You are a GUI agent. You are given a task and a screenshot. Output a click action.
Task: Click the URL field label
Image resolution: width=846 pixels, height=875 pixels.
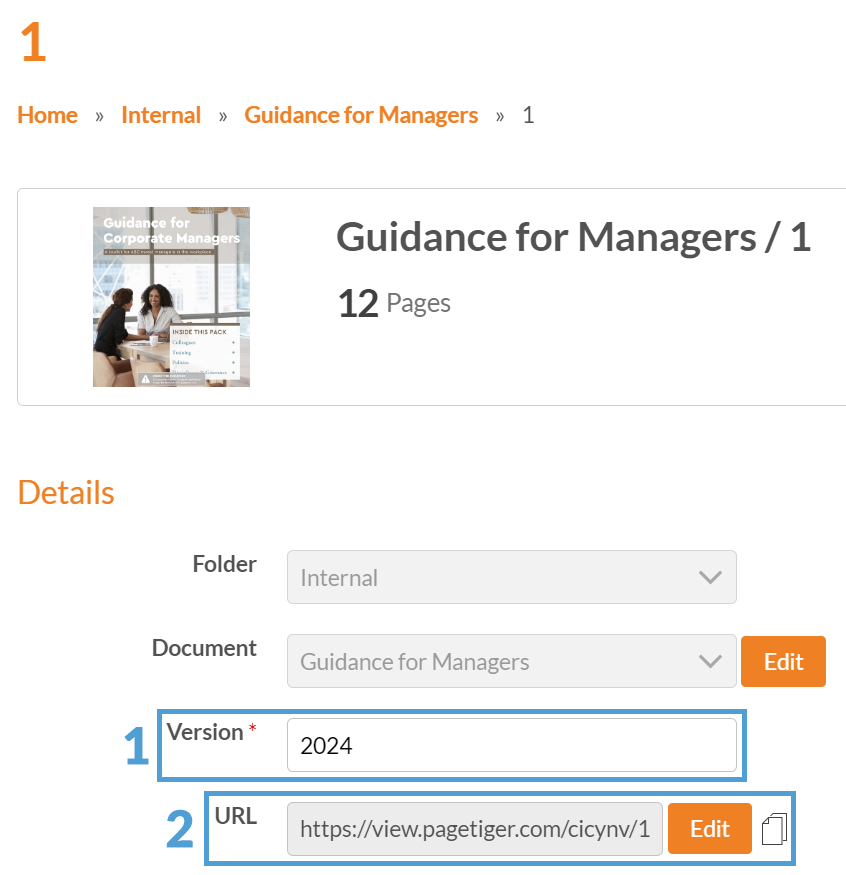236,816
